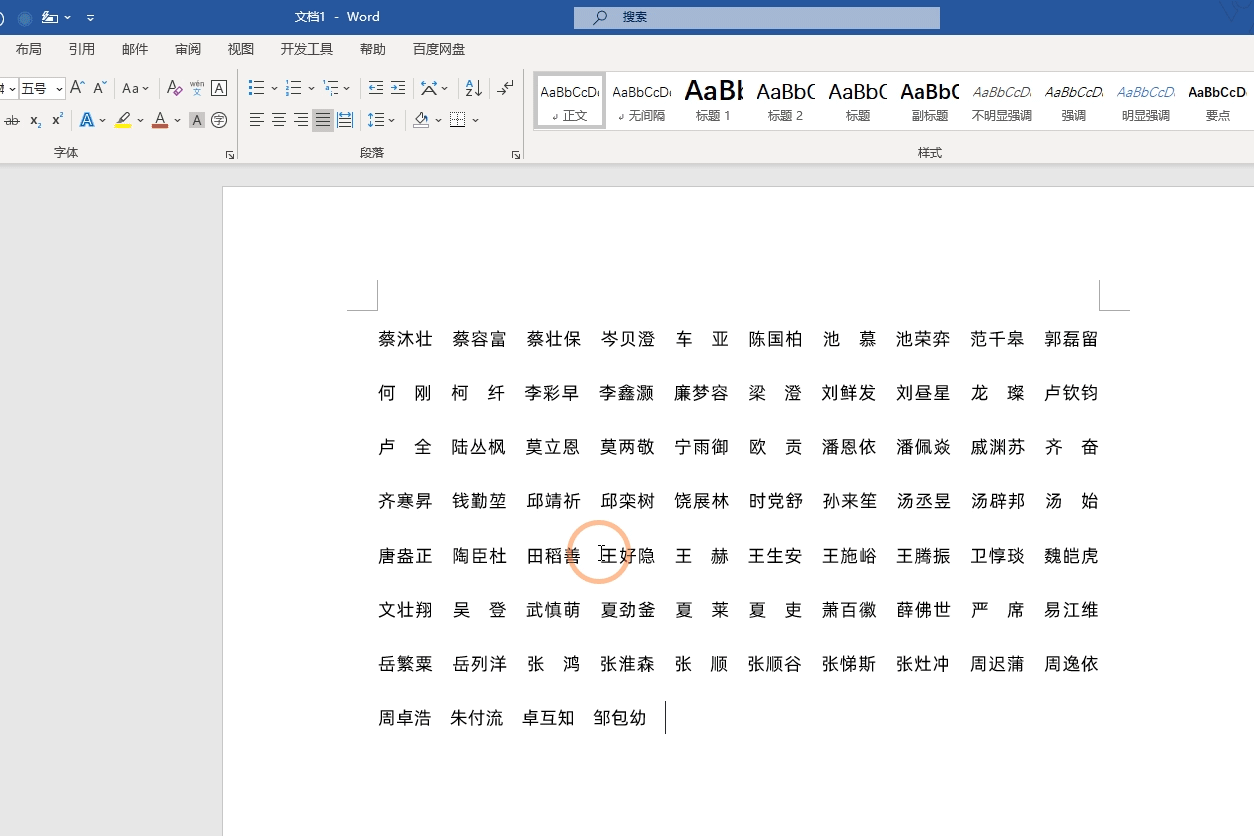Click the Show paragraph marks icon
The image size is (1254, 836).
[506, 88]
